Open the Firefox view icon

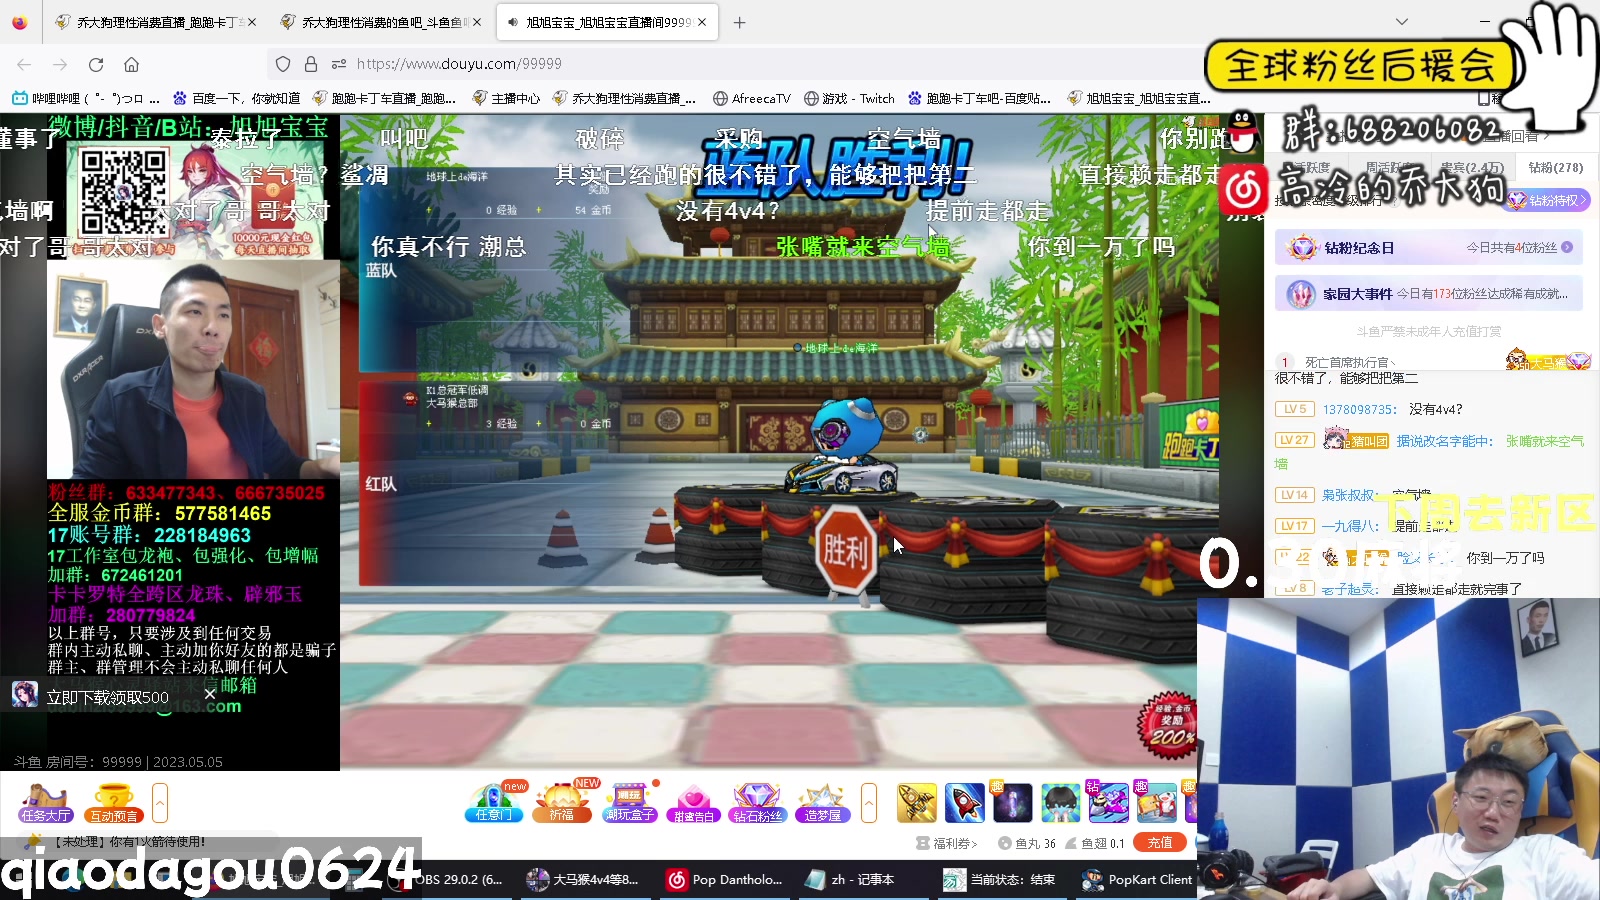[20, 22]
